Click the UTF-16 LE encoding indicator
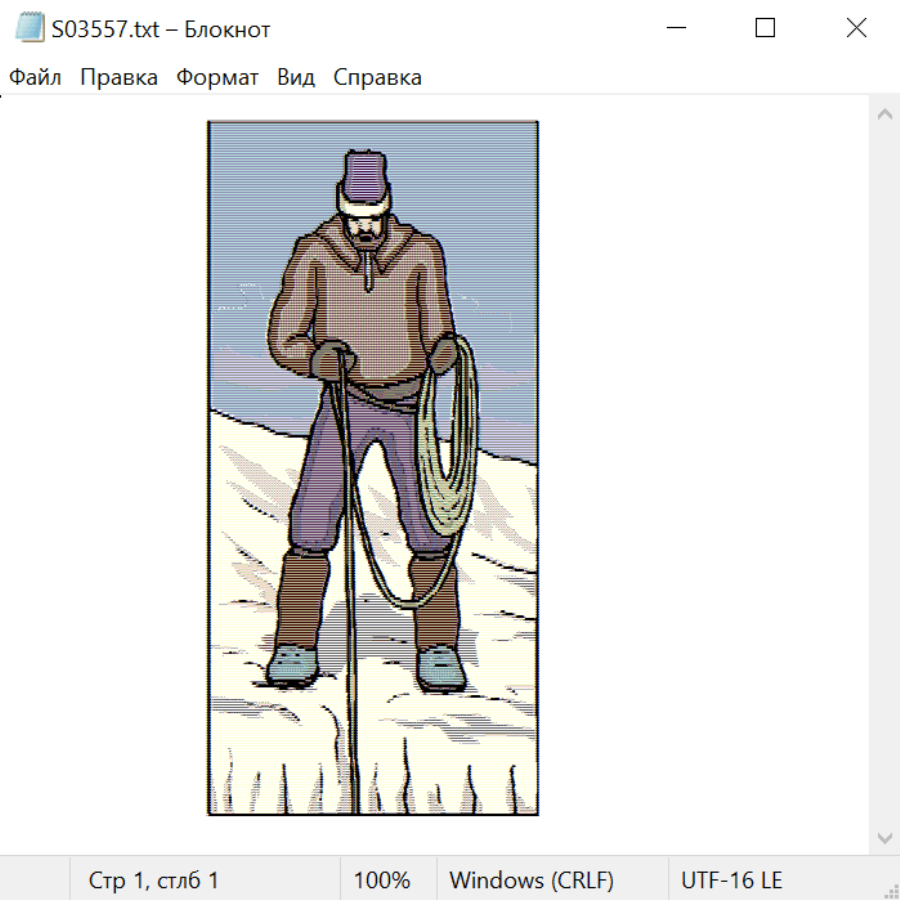 click(x=731, y=881)
